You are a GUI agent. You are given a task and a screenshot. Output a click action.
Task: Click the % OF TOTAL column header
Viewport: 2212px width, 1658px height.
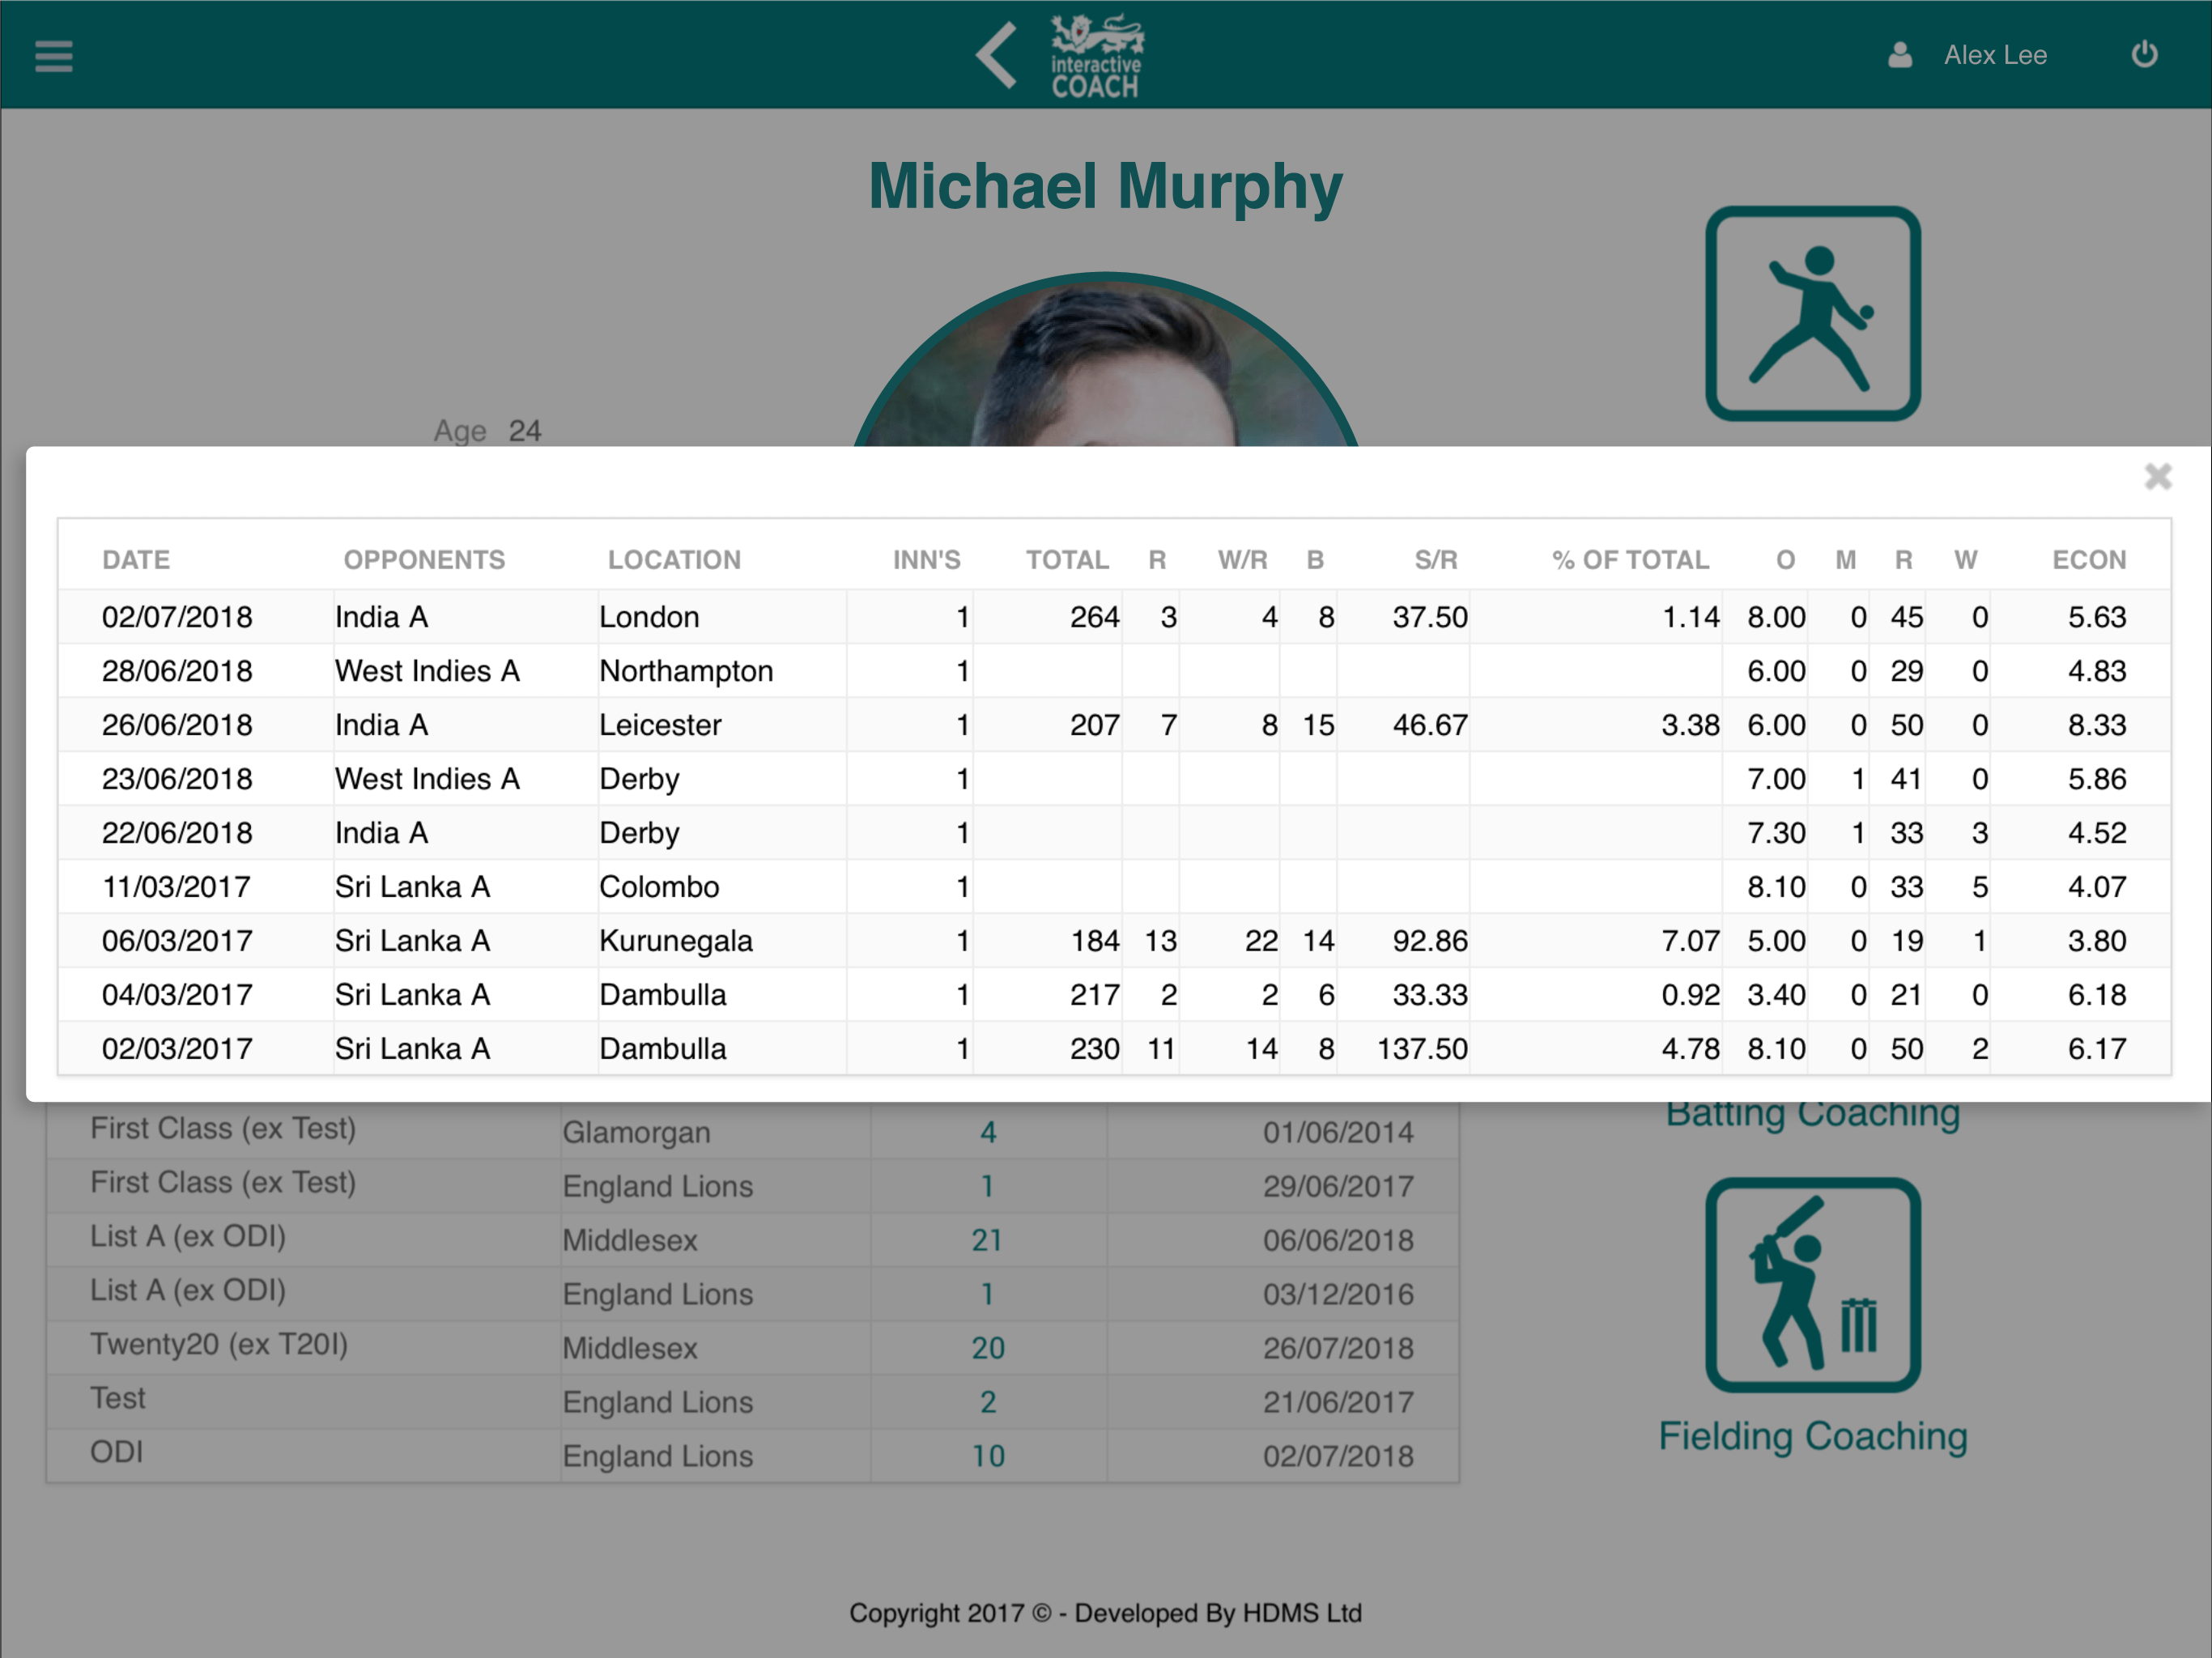[x=1630, y=560]
